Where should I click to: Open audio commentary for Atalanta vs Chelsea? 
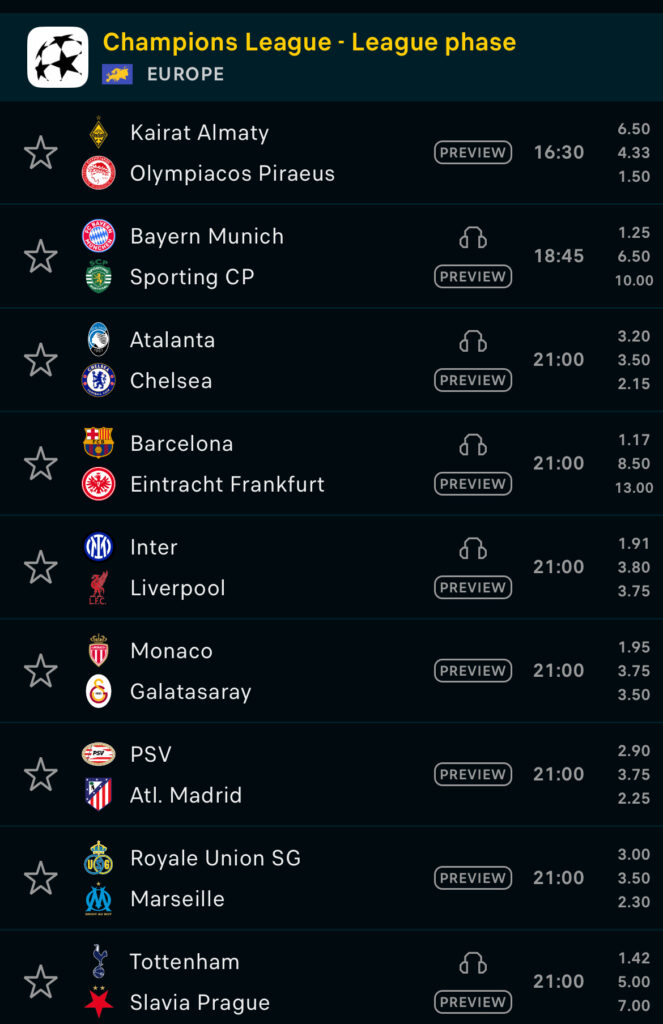[473, 341]
